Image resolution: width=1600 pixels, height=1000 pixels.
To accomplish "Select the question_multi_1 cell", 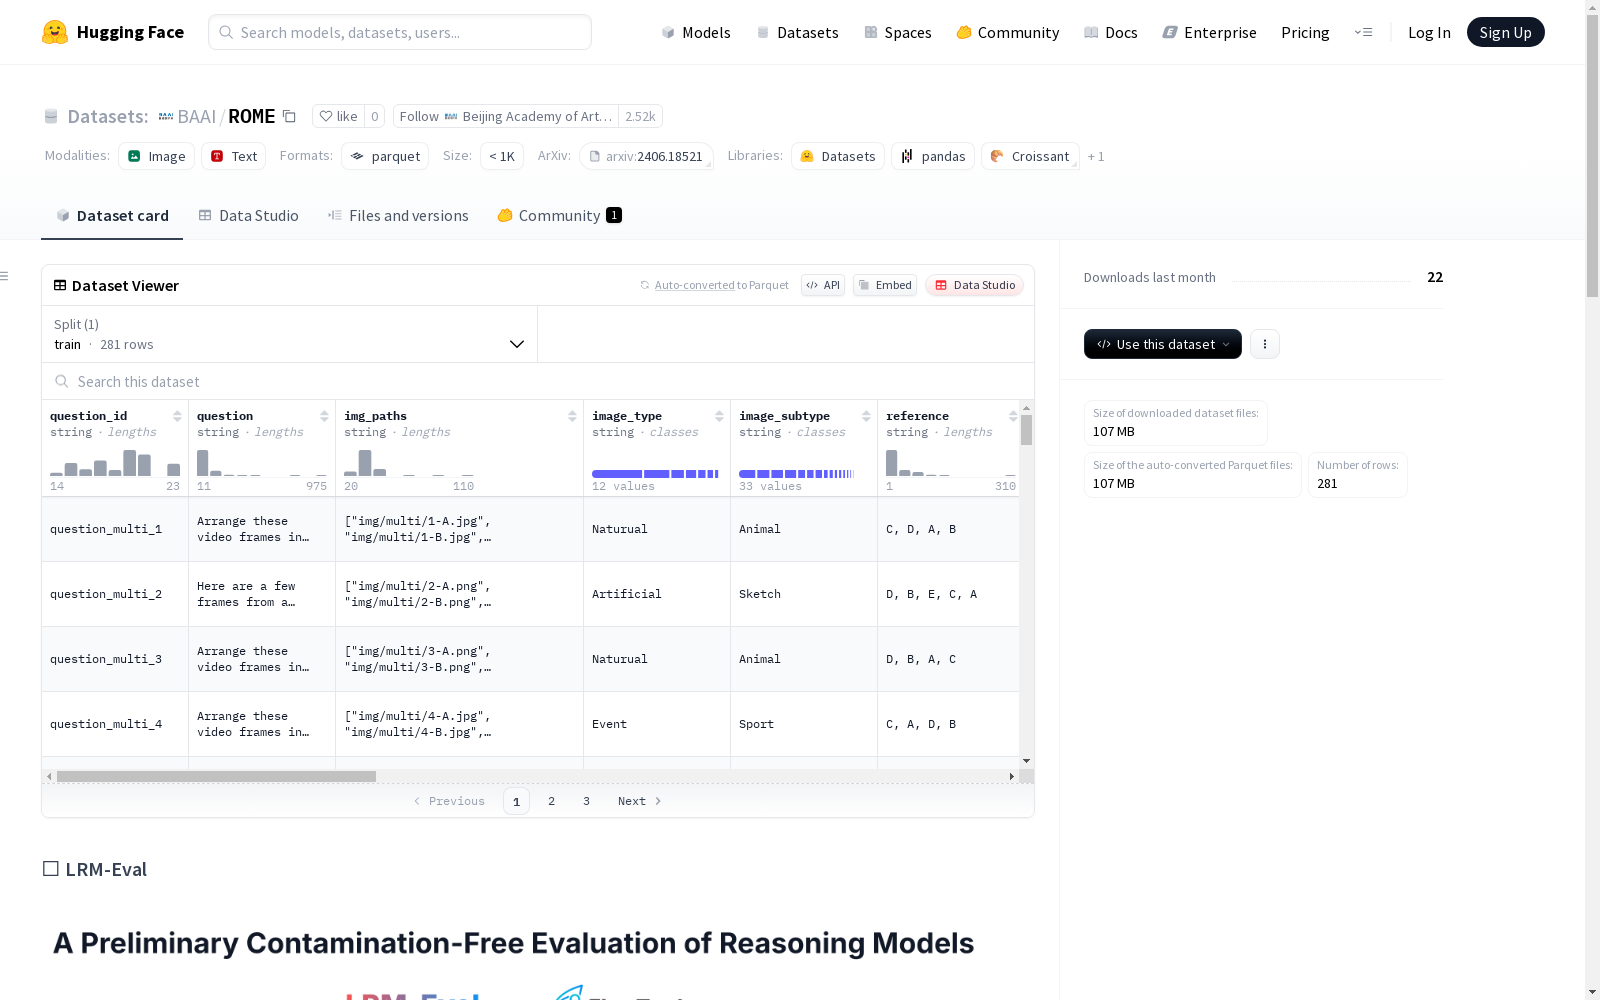I will [x=115, y=529].
